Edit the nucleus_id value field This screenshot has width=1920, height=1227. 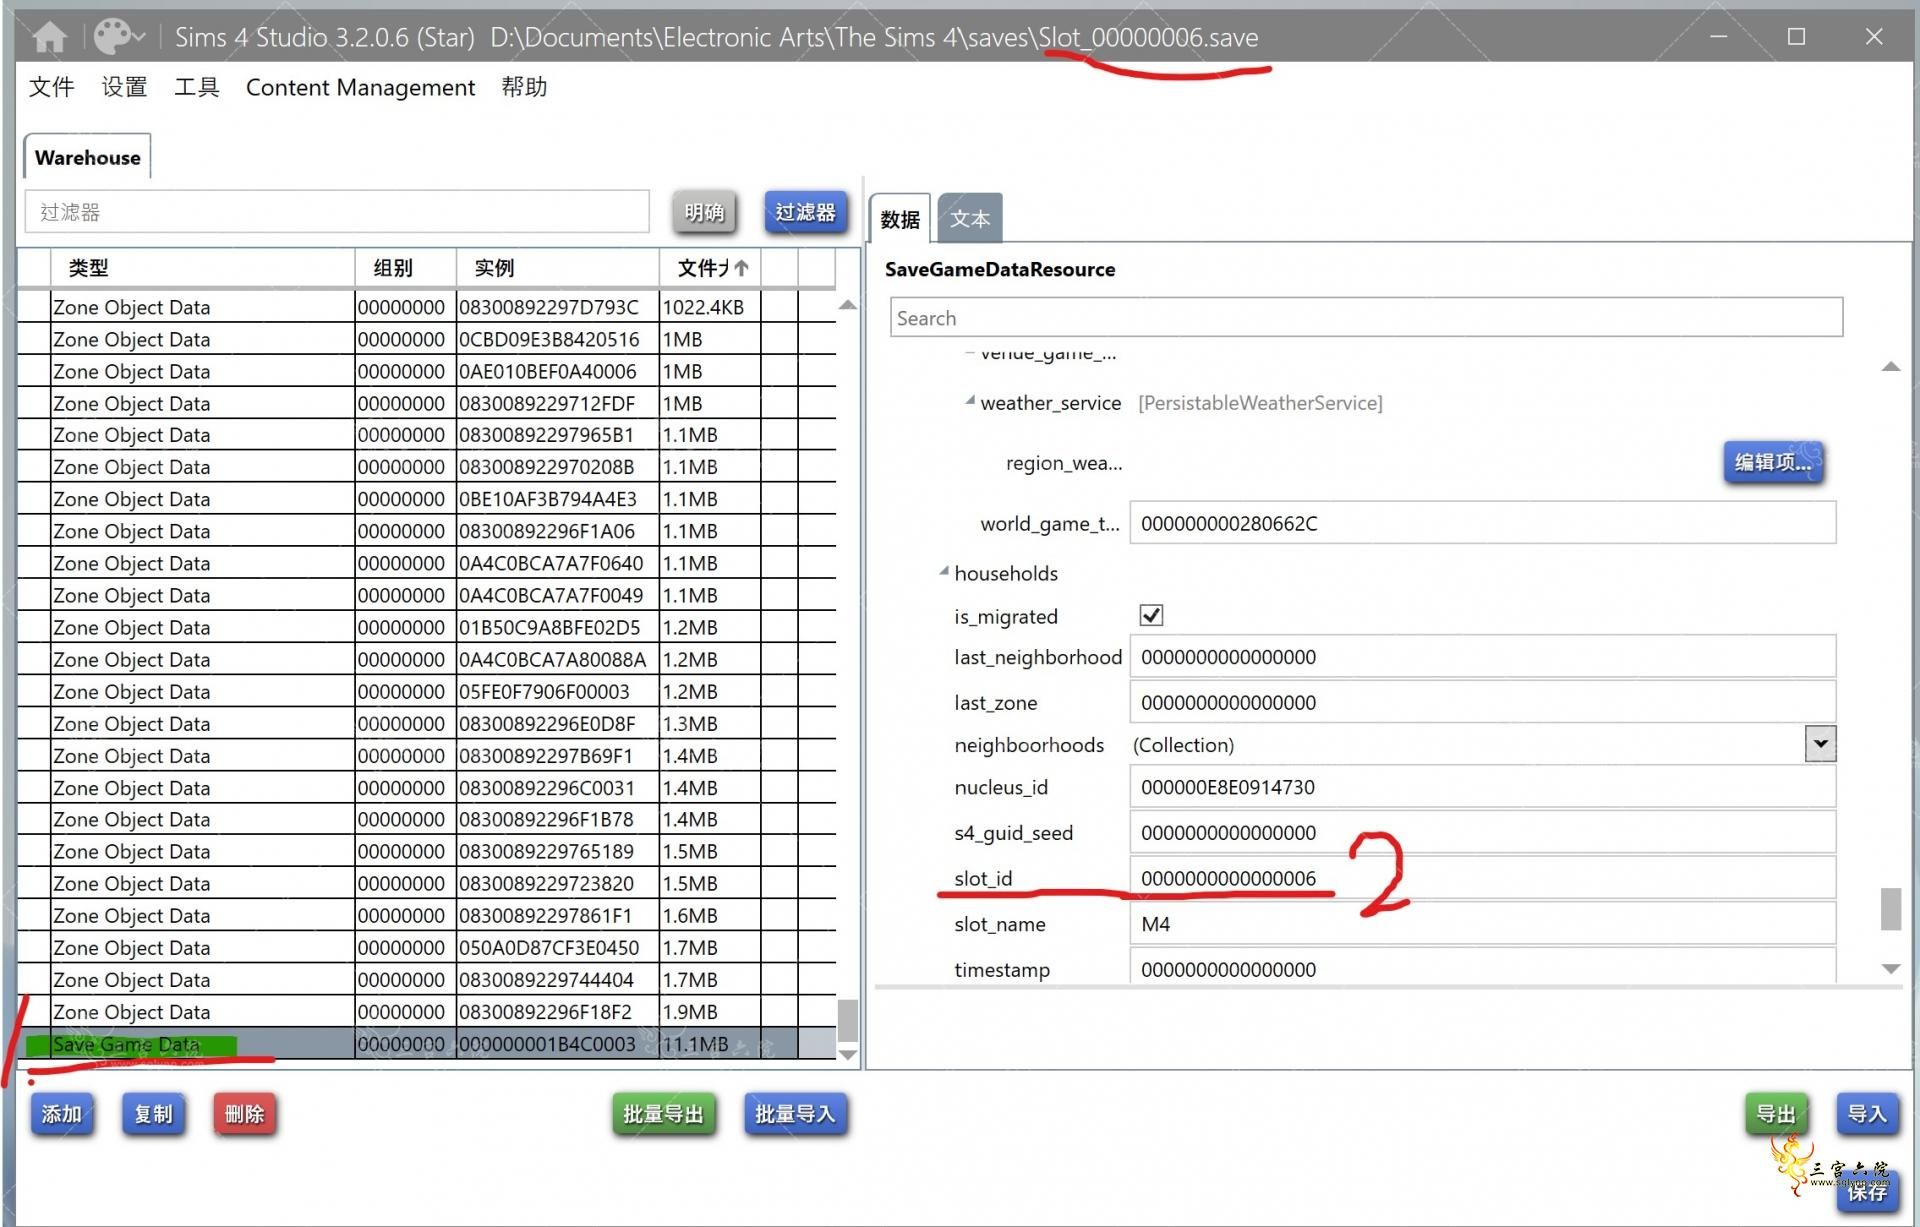pyautogui.click(x=1482, y=787)
